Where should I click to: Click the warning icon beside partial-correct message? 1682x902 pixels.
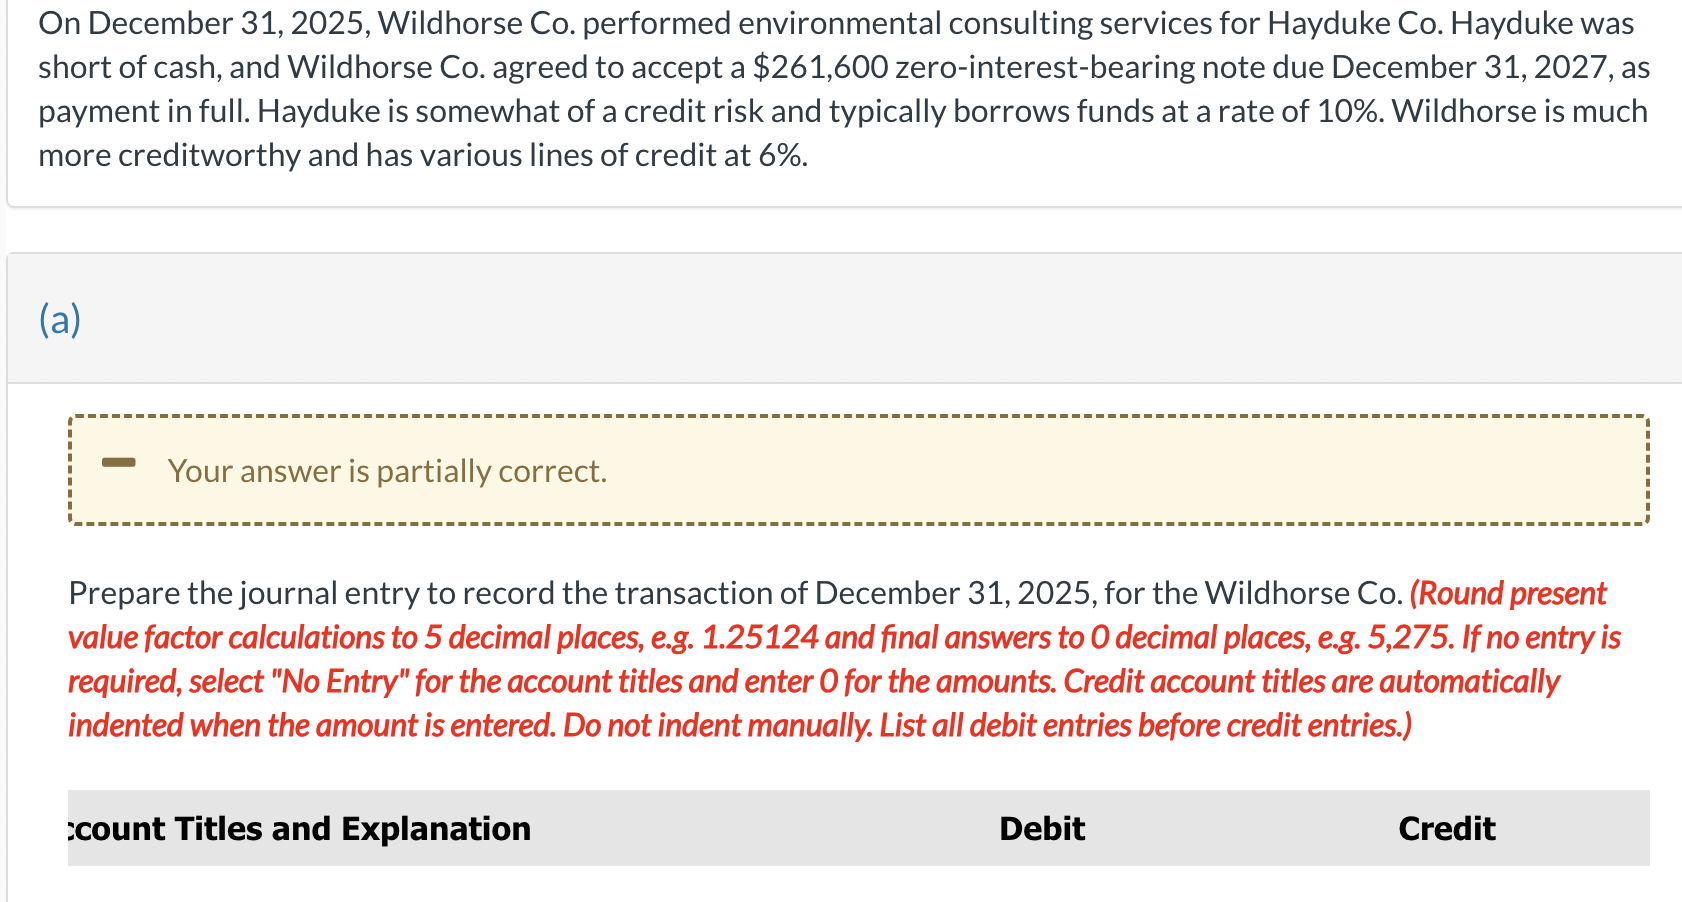coord(120,462)
